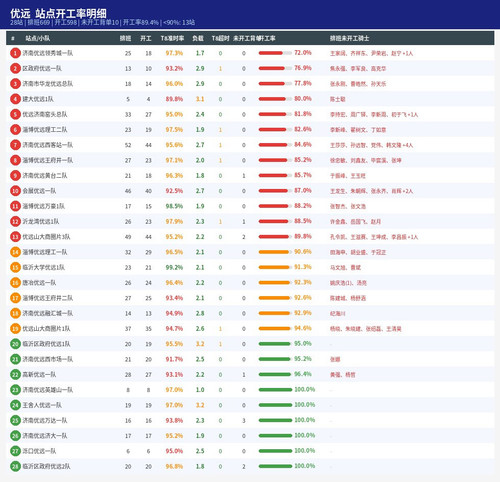The width and height of the screenshot is (500, 482).
Task: Click the red rank 7 badge
Action: coord(15,145)
